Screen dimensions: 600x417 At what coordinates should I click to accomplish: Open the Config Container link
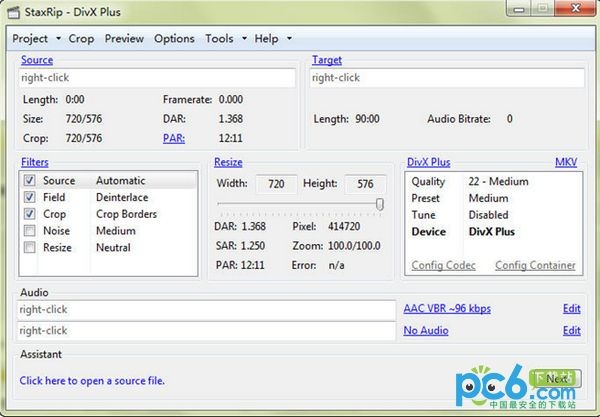point(535,265)
